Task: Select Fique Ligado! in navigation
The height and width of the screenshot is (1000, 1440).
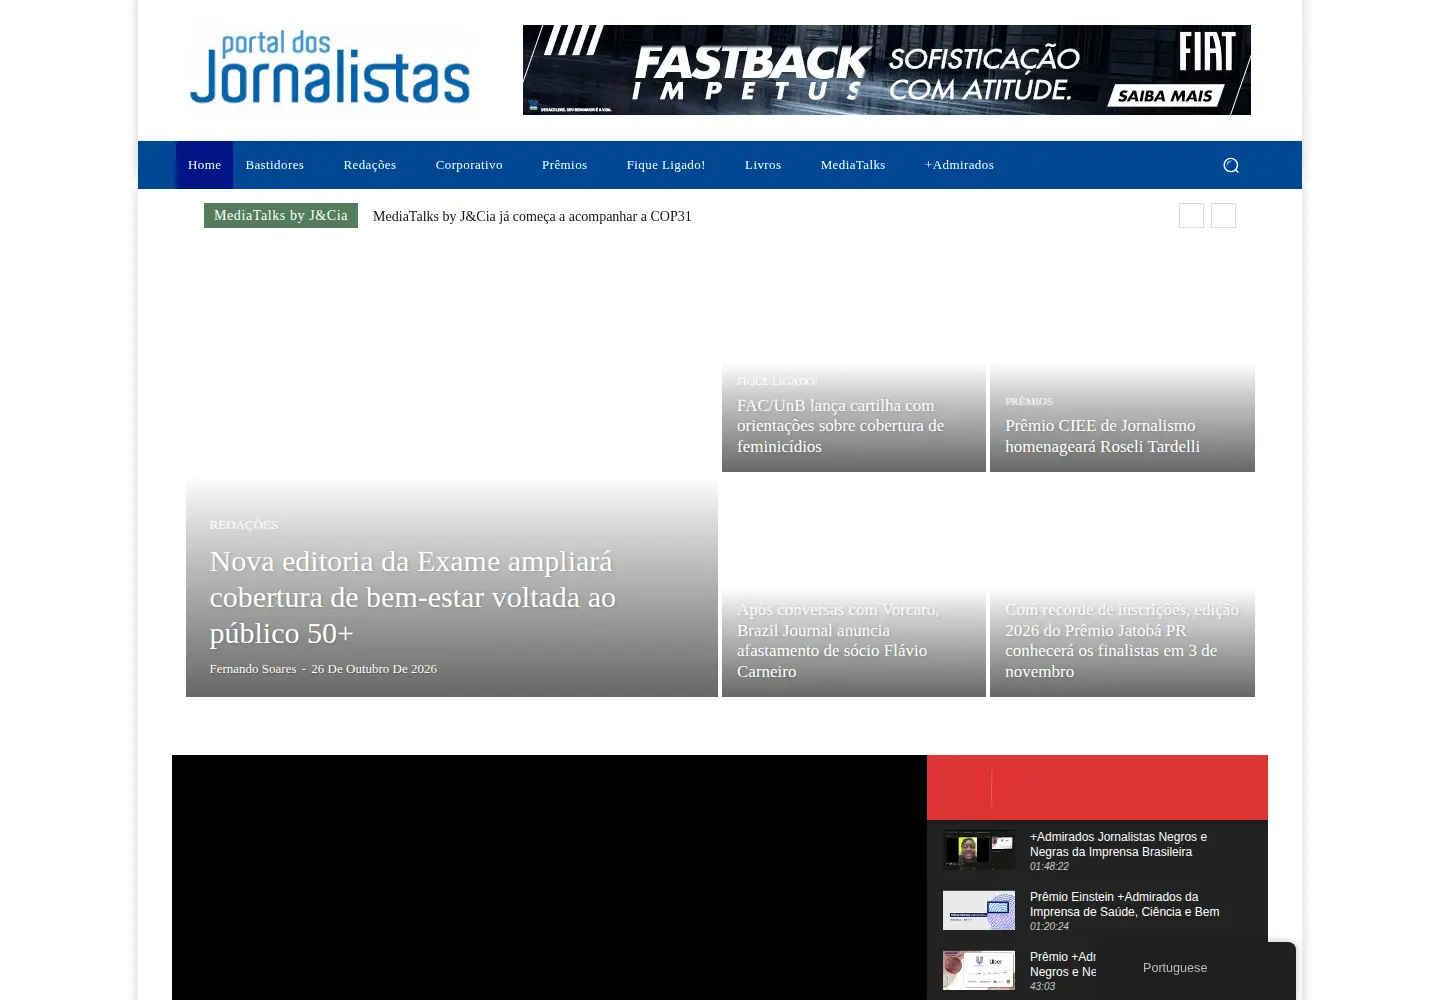Action: (666, 165)
